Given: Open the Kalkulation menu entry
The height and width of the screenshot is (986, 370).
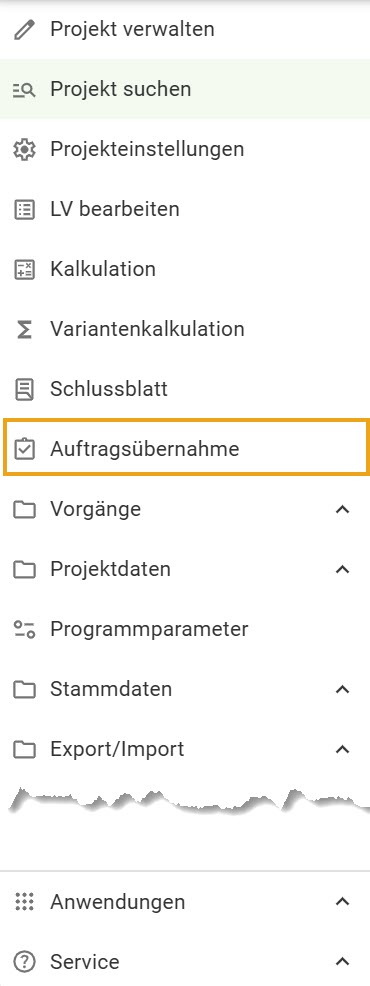Looking at the screenshot, I should pos(185,269).
